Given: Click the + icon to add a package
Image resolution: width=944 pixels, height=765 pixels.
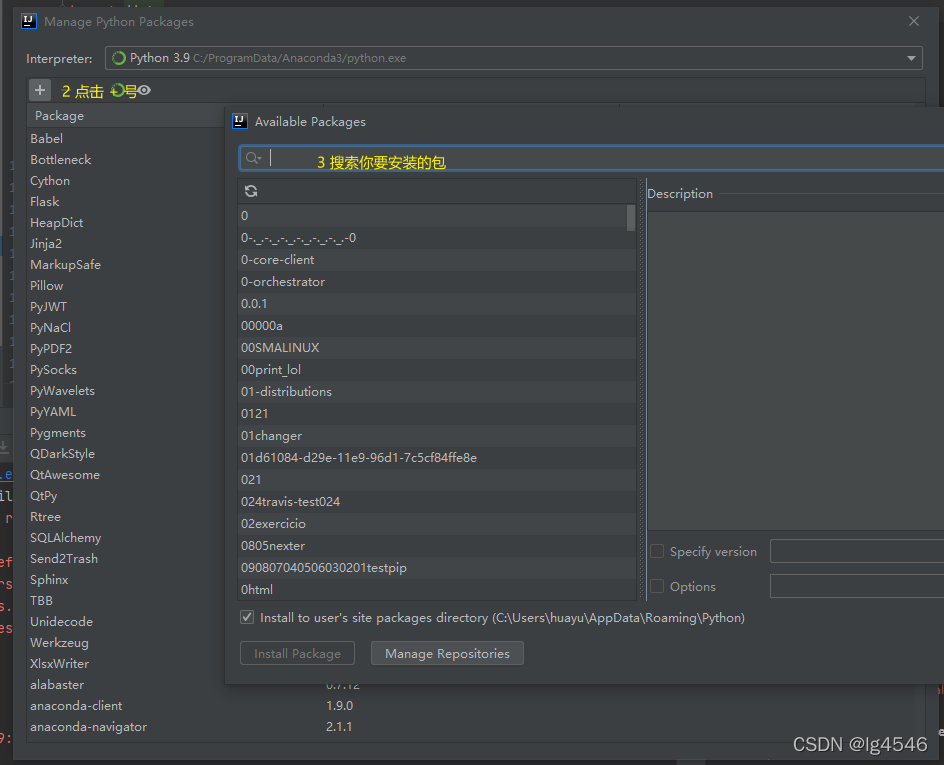Looking at the screenshot, I should pyautogui.click(x=40, y=88).
